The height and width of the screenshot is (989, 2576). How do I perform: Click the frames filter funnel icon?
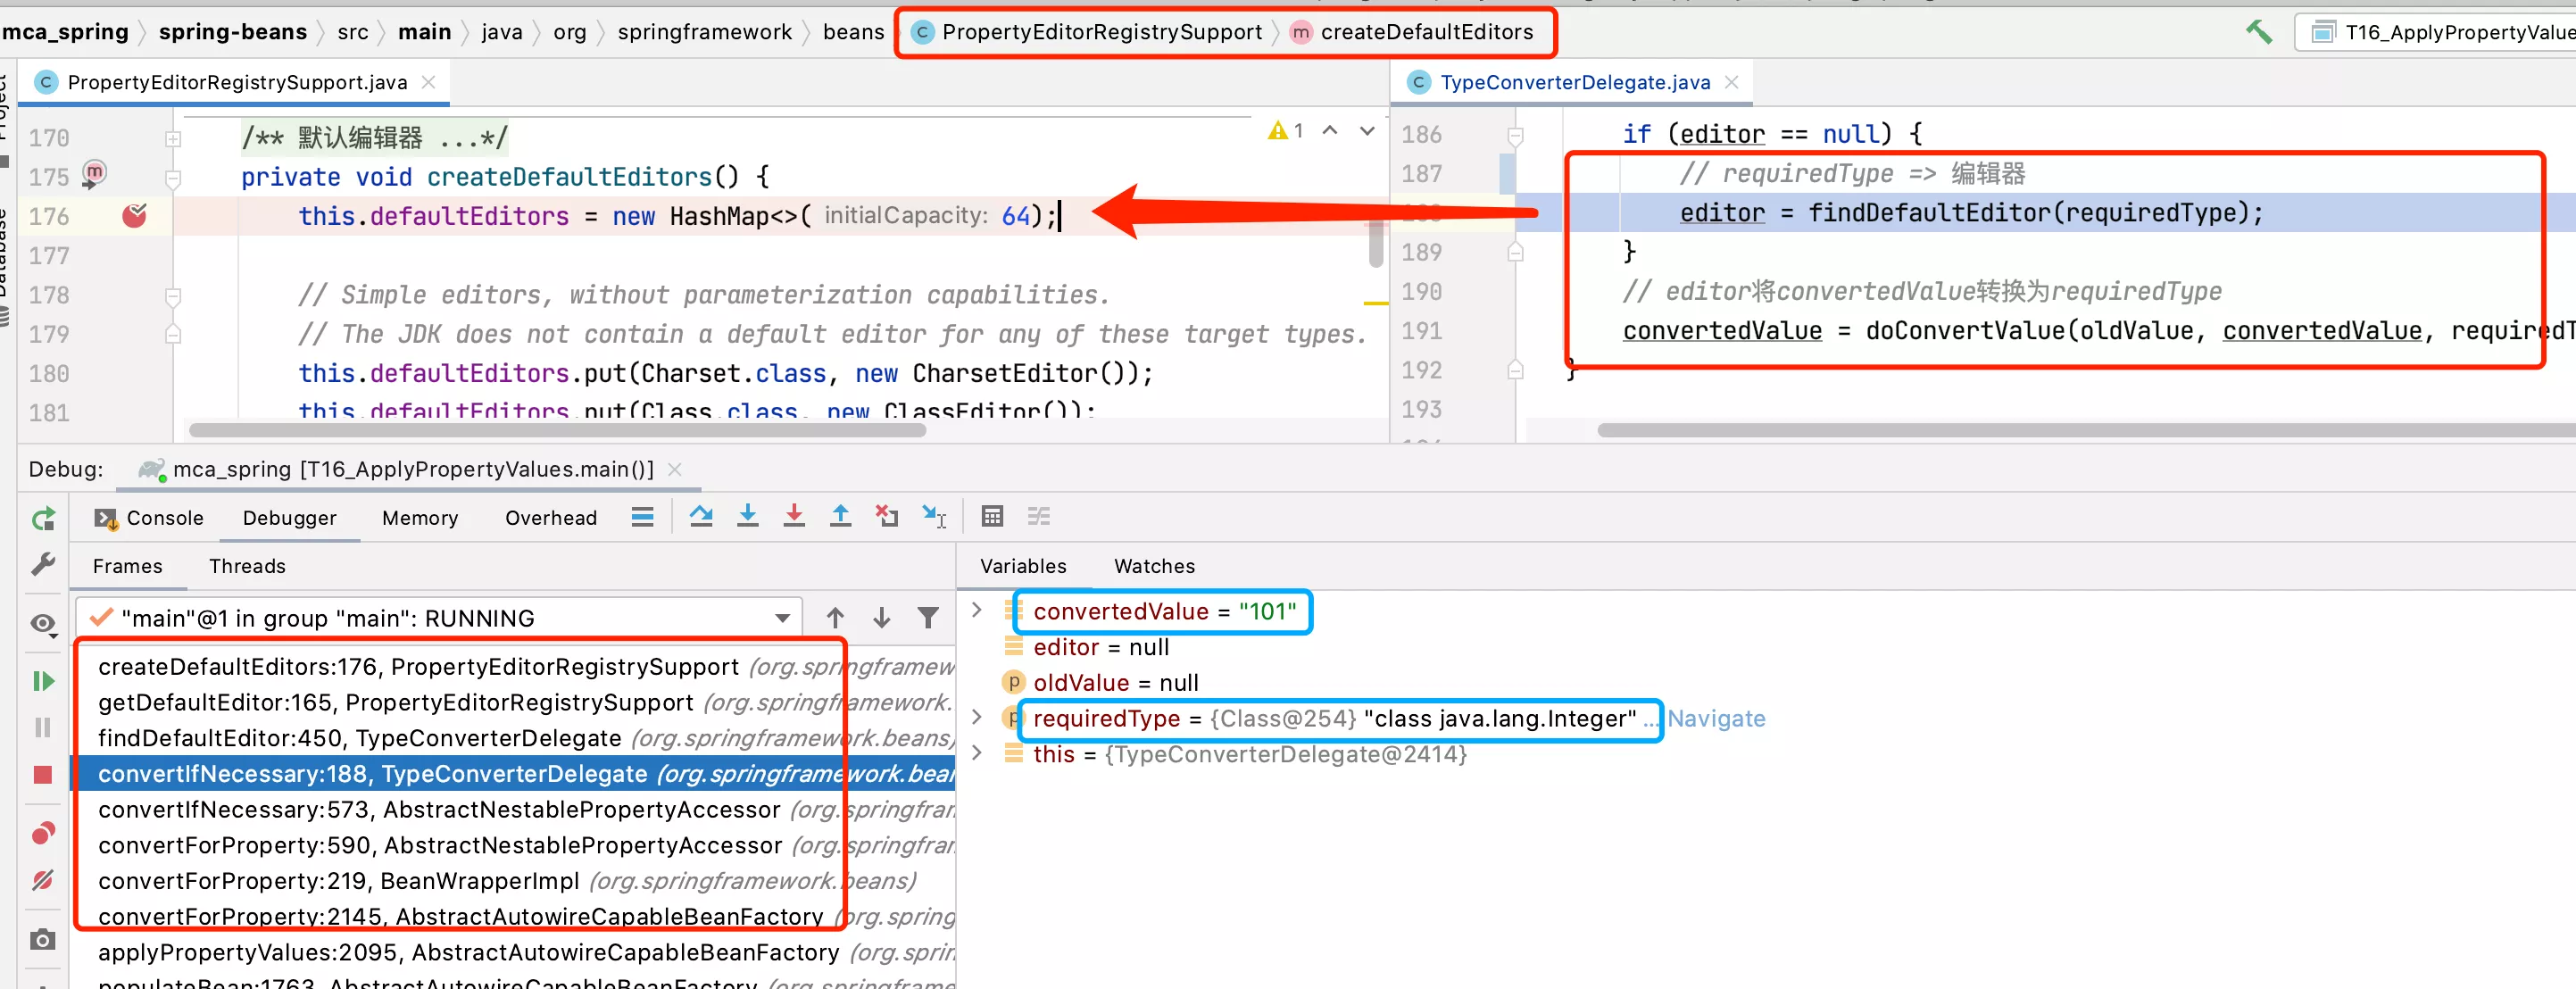pyautogui.click(x=928, y=618)
